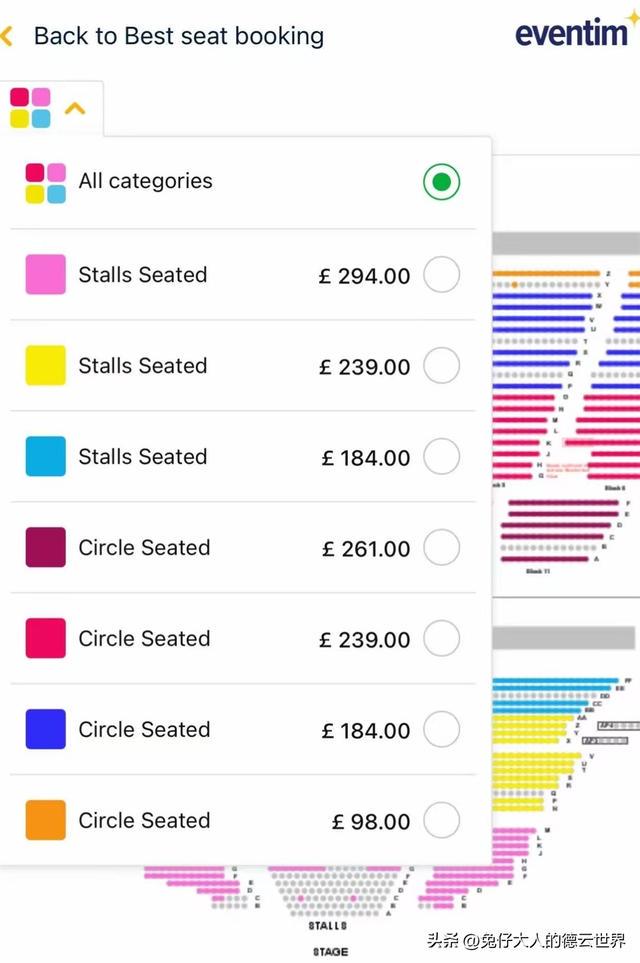Select the All categories radio button
This screenshot has width=640, height=963.
[x=441, y=182]
